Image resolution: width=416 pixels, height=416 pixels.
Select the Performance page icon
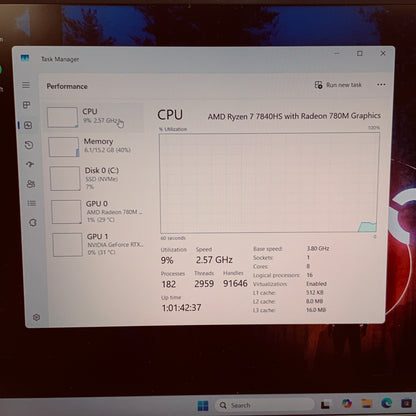(x=28, y=125)
